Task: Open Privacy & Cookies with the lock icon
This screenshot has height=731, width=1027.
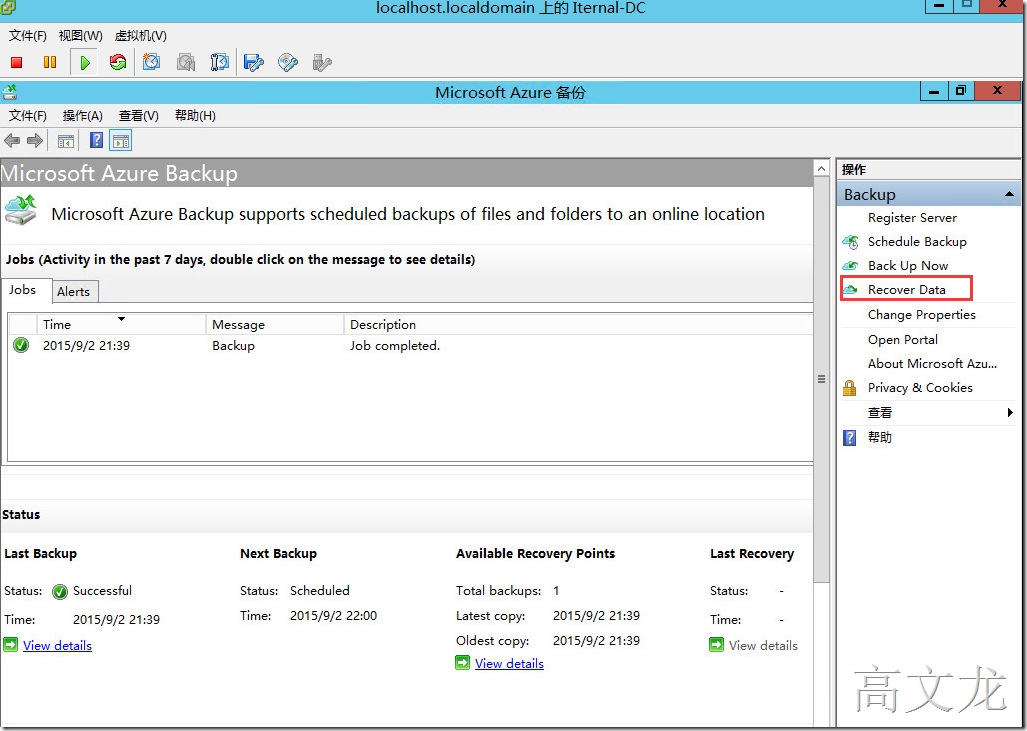Action: click(x=920, y=388)
